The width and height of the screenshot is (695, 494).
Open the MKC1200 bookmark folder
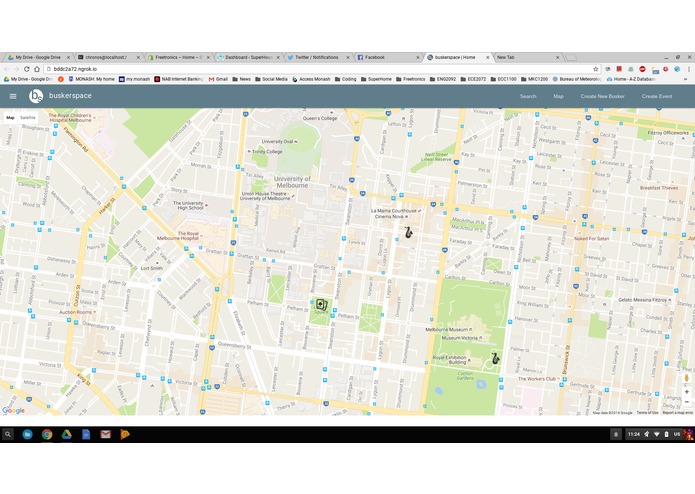coord(535,79)
